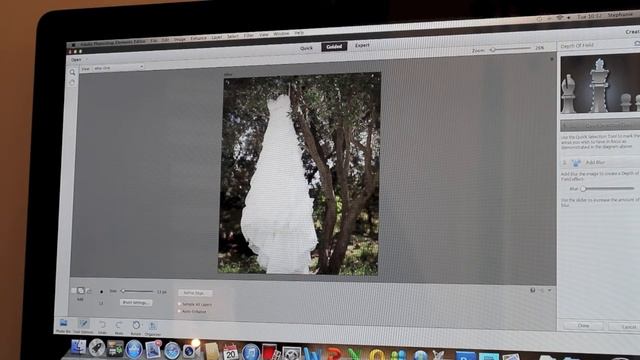Open the Help menu
The height and width of the screenshot is (360, 640).
[299, 33]
